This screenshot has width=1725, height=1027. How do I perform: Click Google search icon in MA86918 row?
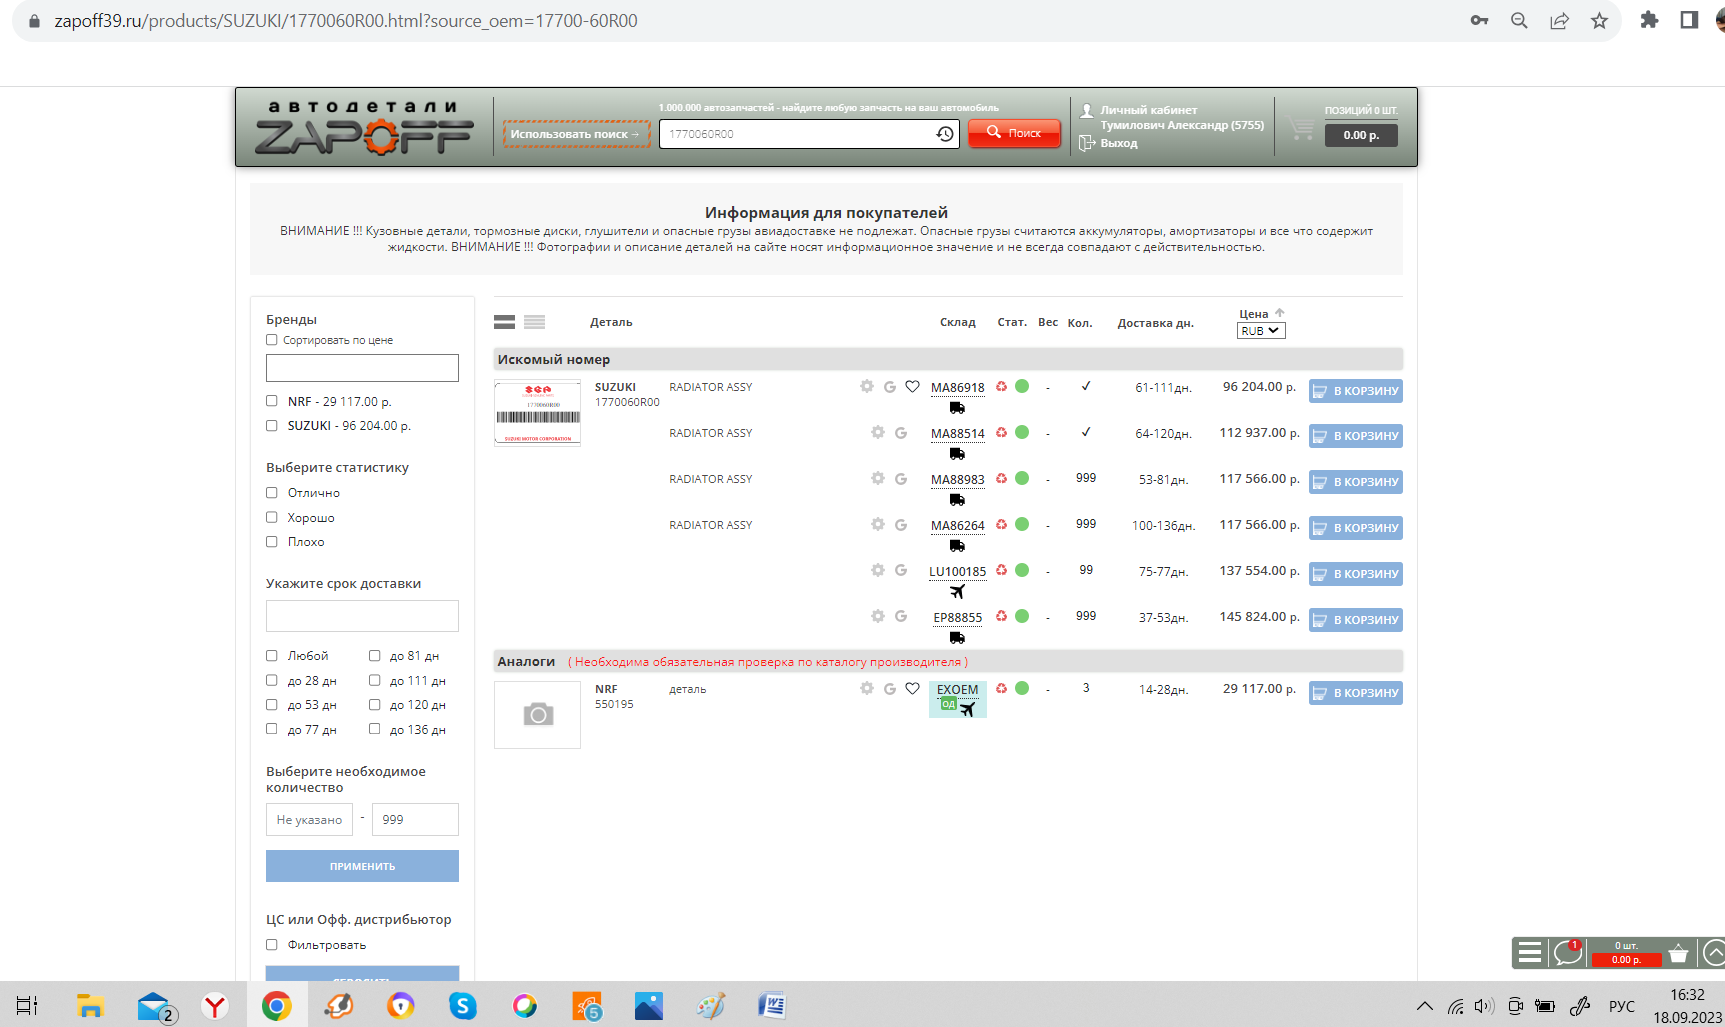tap(890, 386)
